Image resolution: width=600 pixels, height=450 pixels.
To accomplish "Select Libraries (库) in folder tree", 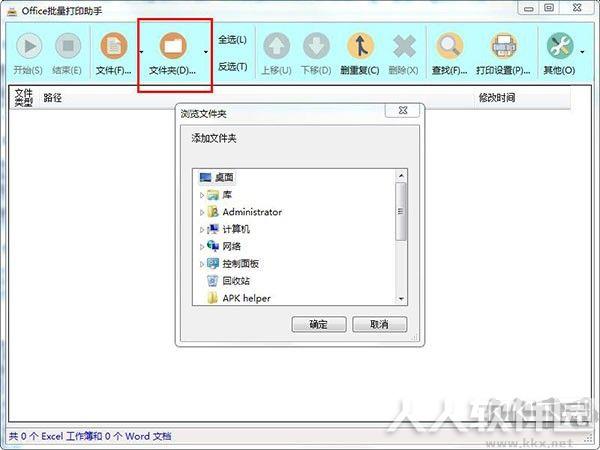I will [220, 195].
